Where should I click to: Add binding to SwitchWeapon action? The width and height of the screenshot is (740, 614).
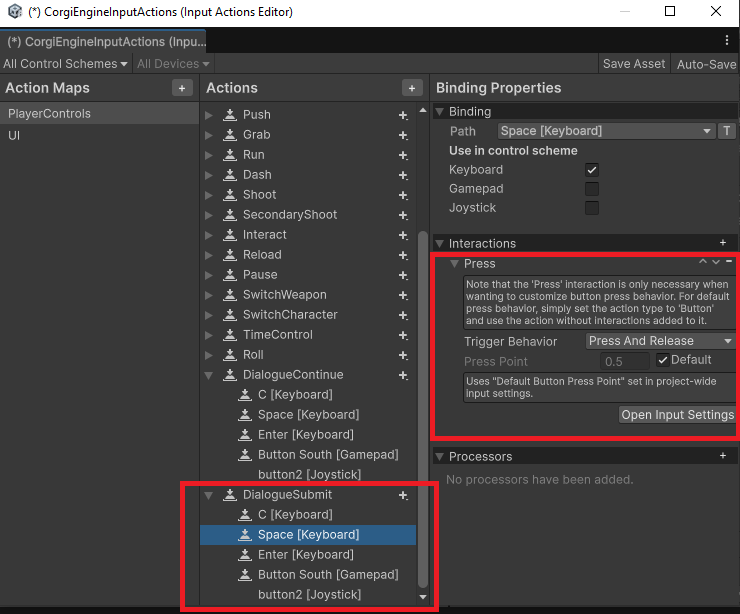pyautogui.click(x=403, y=295)
